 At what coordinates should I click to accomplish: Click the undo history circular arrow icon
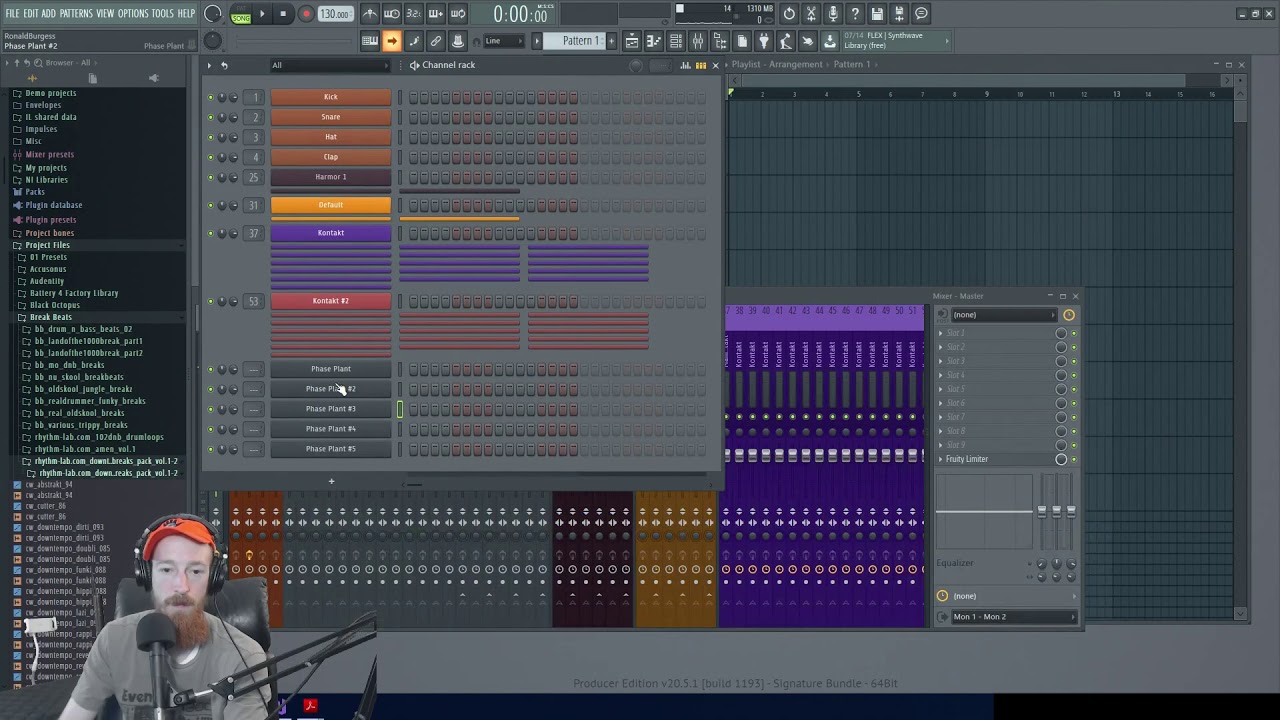pos(789,14)
